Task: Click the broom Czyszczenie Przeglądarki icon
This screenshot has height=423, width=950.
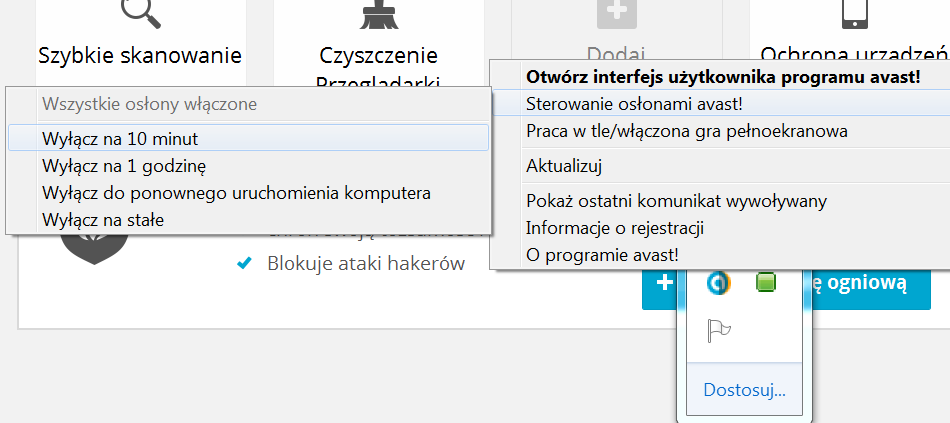Action: 379,13
